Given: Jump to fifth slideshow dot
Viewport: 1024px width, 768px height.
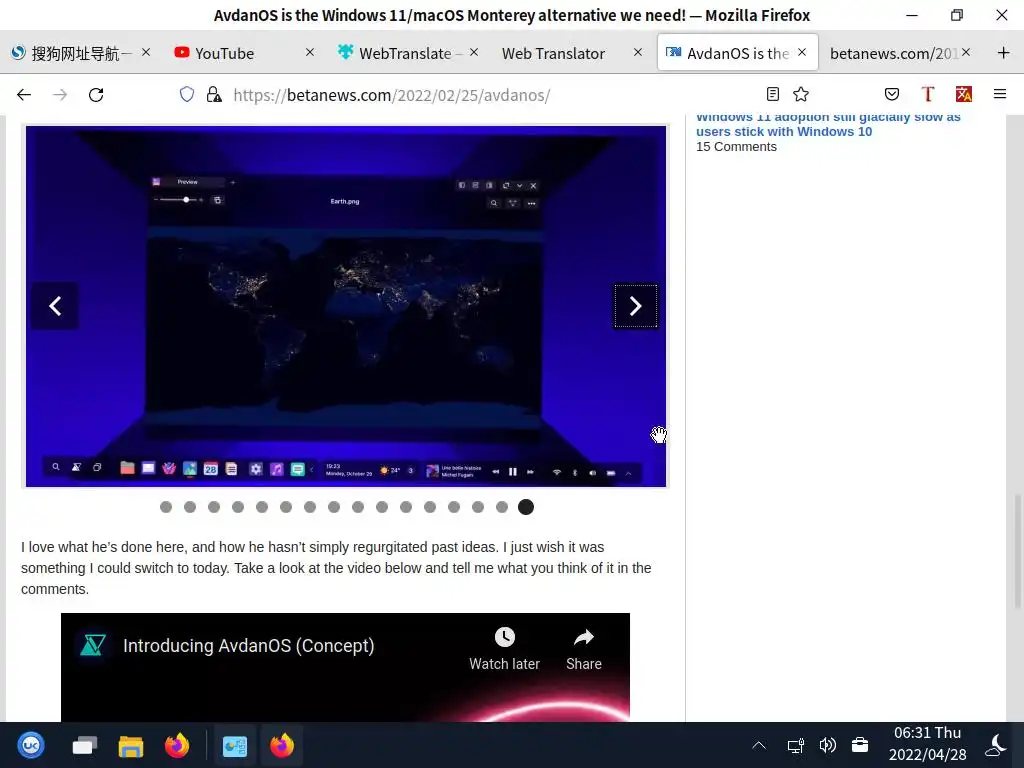Looking at the screenshot, I should tap(262, 507).
